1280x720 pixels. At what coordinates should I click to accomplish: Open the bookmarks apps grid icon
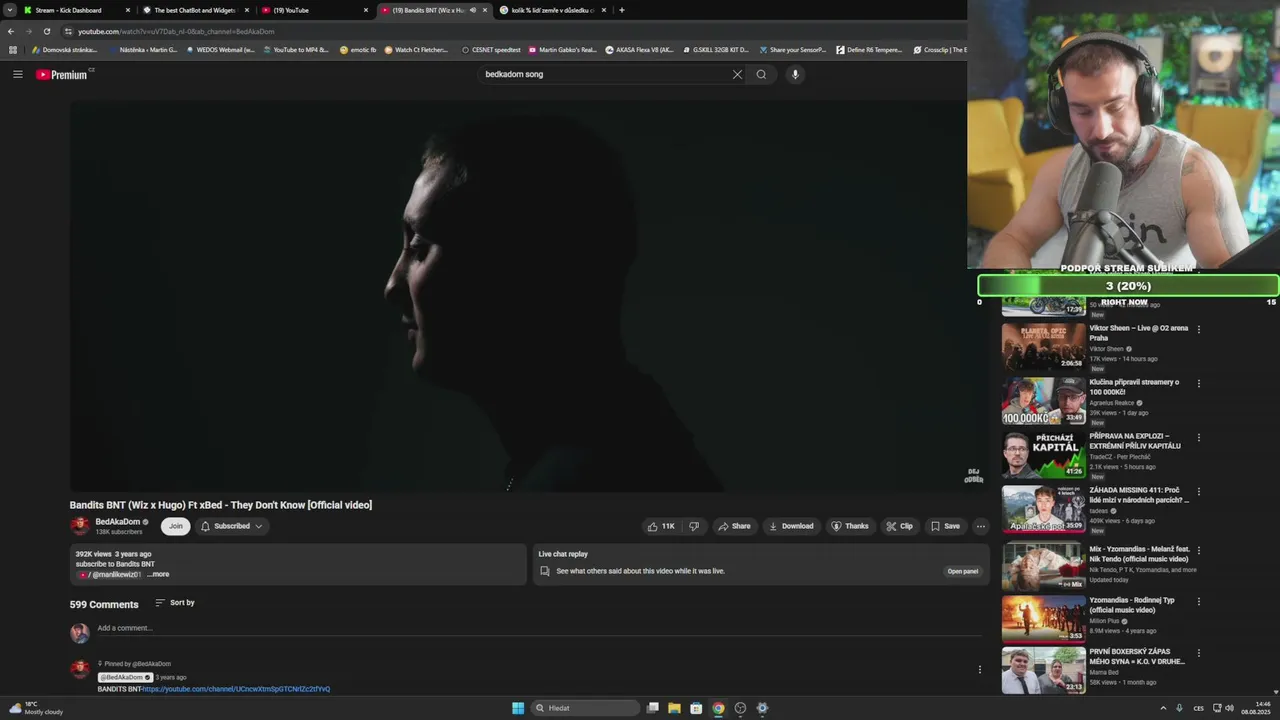tap(13, 50)
